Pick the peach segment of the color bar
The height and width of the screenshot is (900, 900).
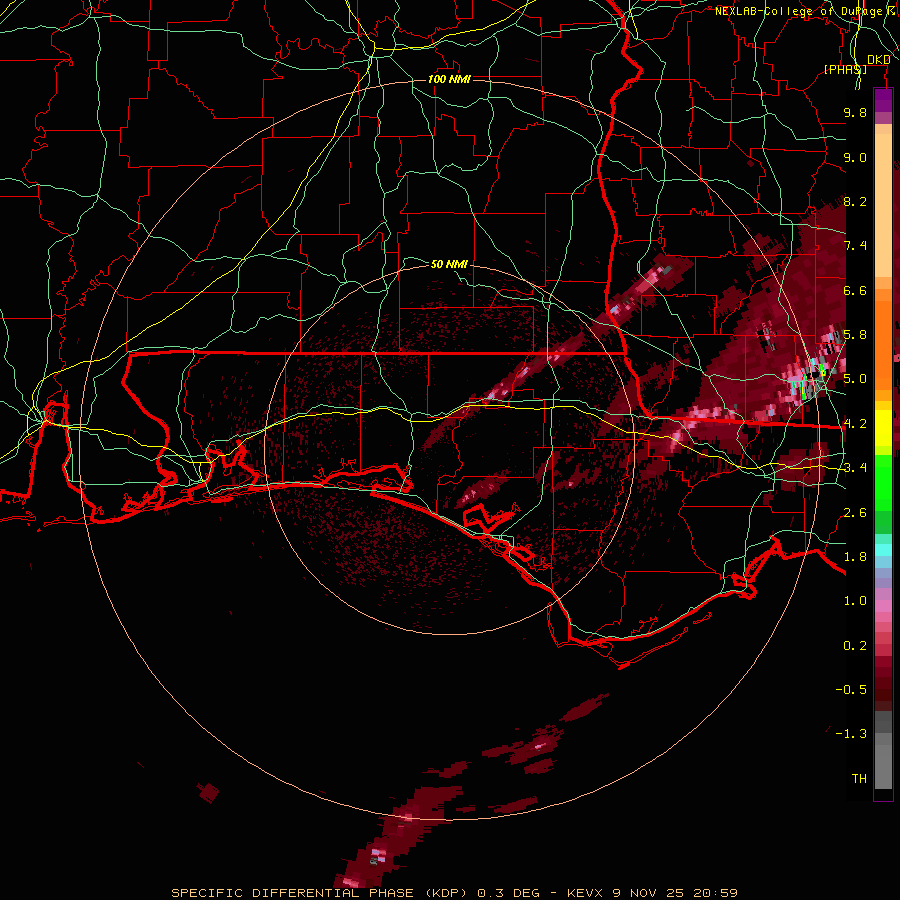tap(883, 207)
